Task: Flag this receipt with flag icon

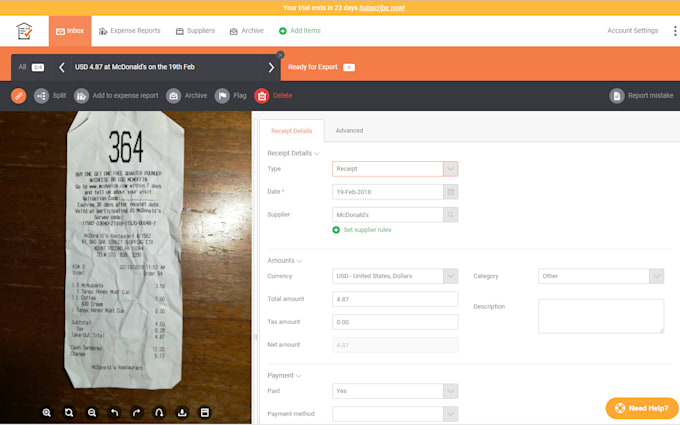Action: coord(222,96)
